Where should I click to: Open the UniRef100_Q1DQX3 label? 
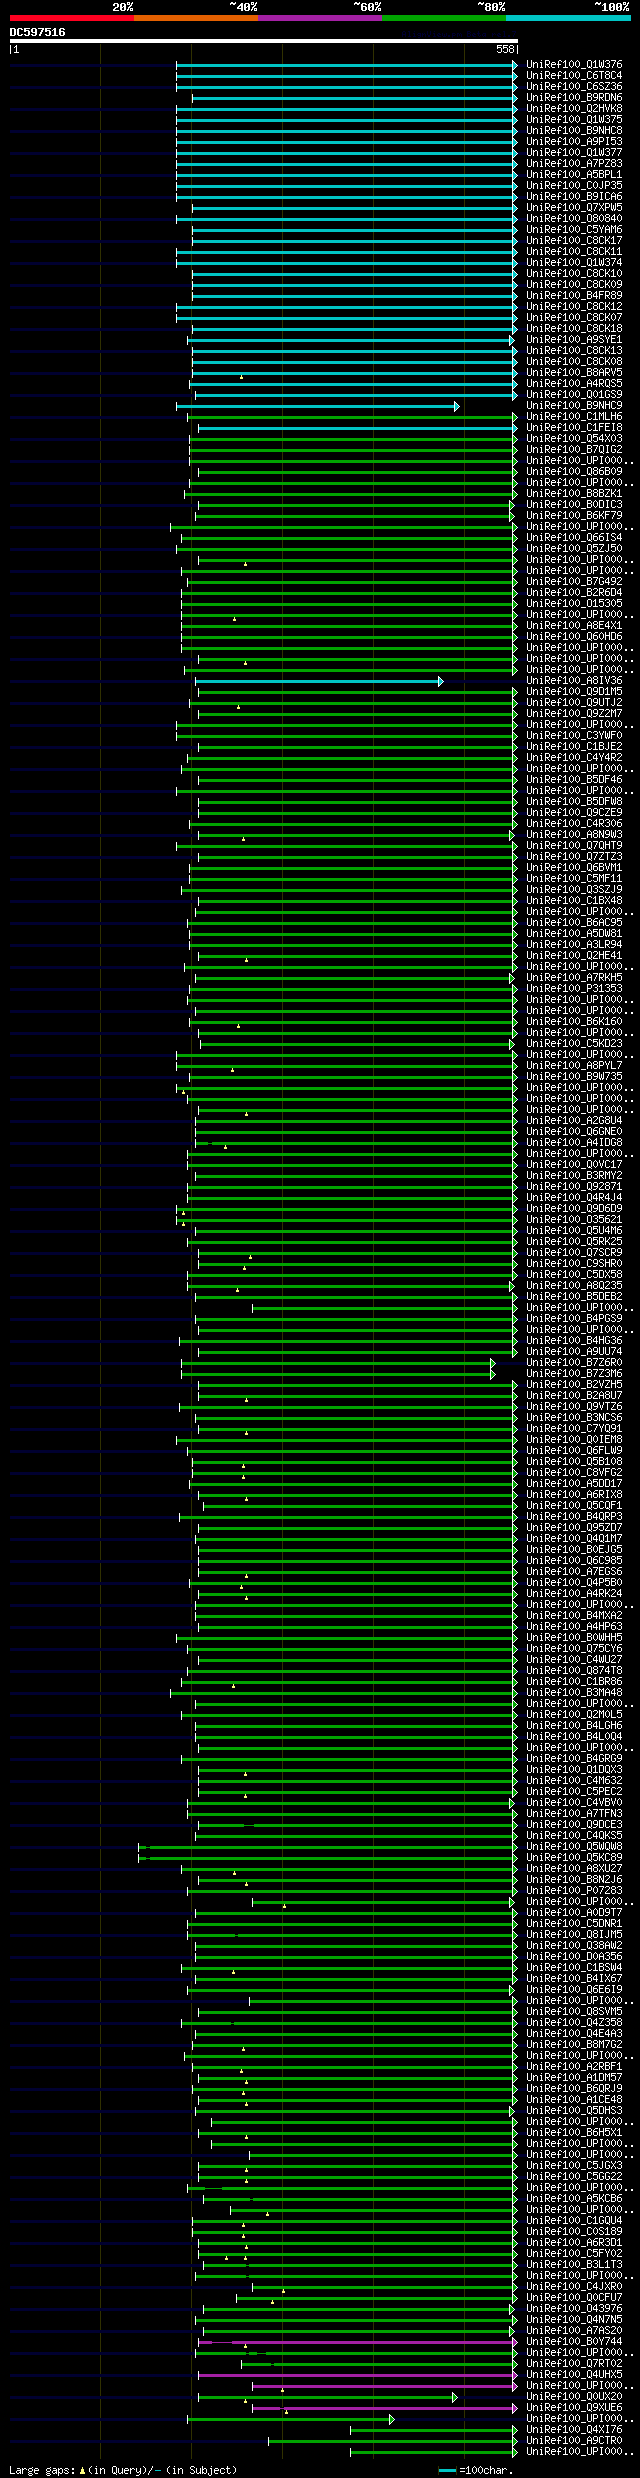point(574,1769)
